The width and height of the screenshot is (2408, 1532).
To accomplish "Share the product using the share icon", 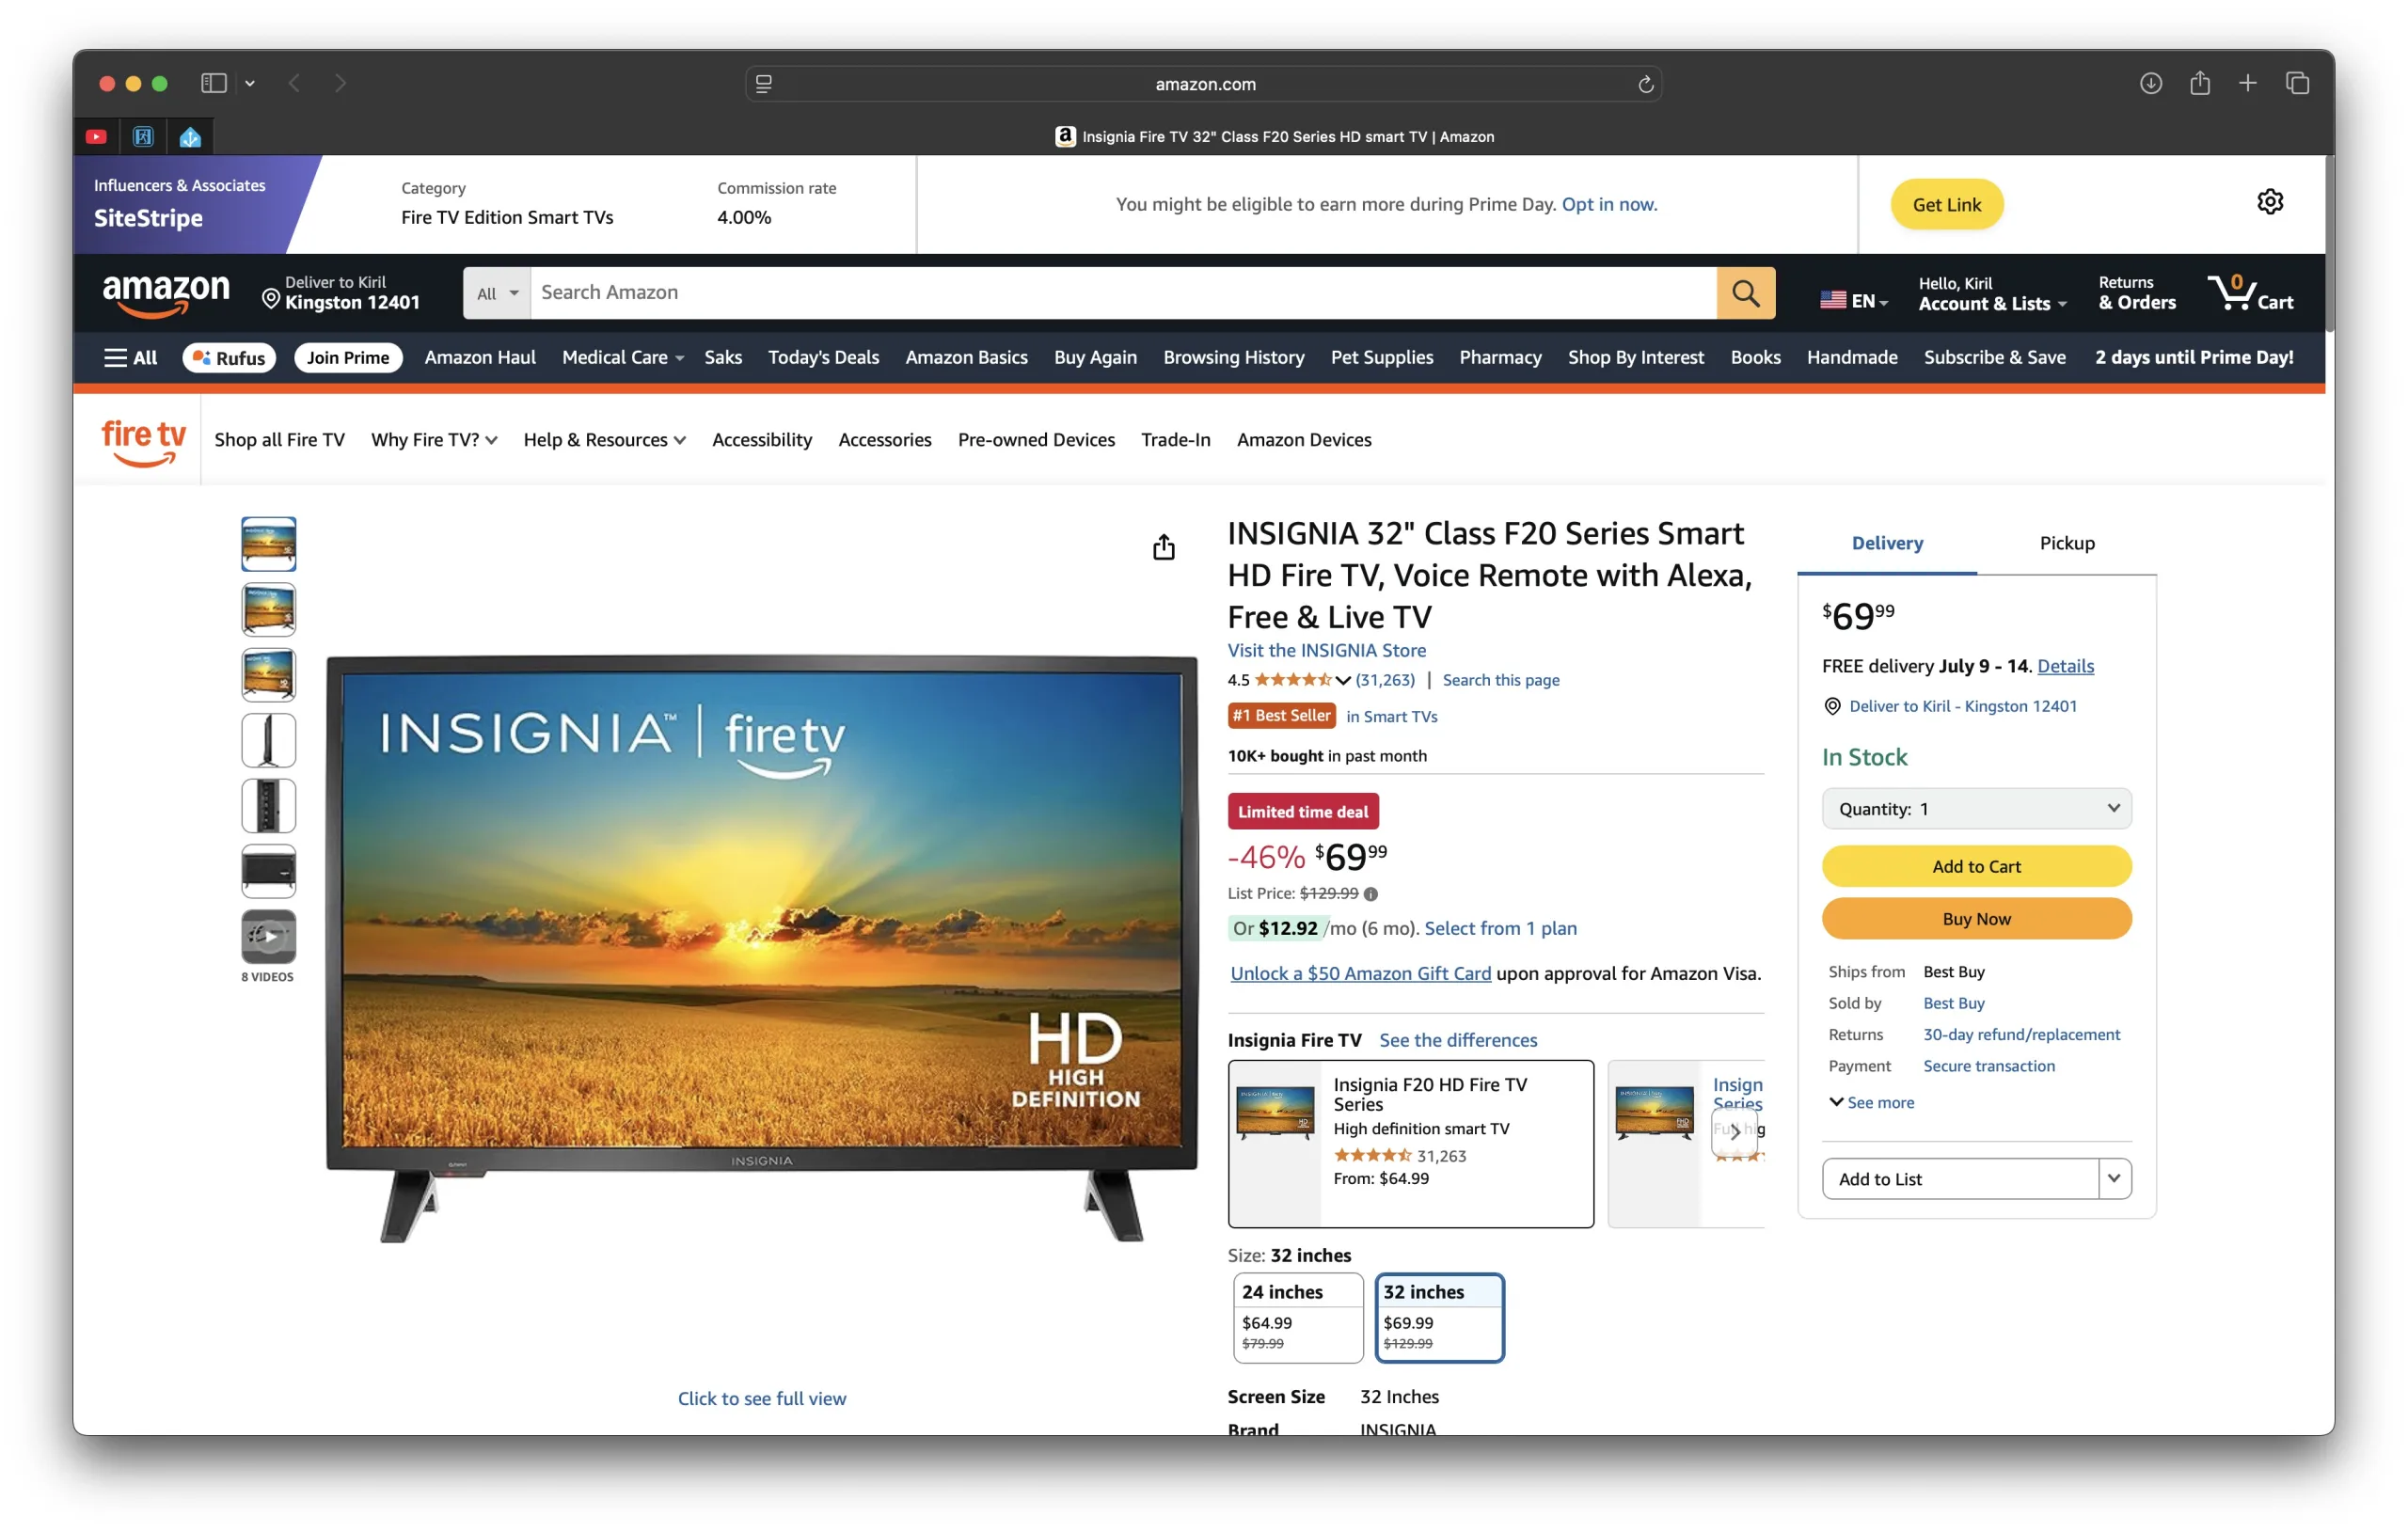I will click(1163, 547).
